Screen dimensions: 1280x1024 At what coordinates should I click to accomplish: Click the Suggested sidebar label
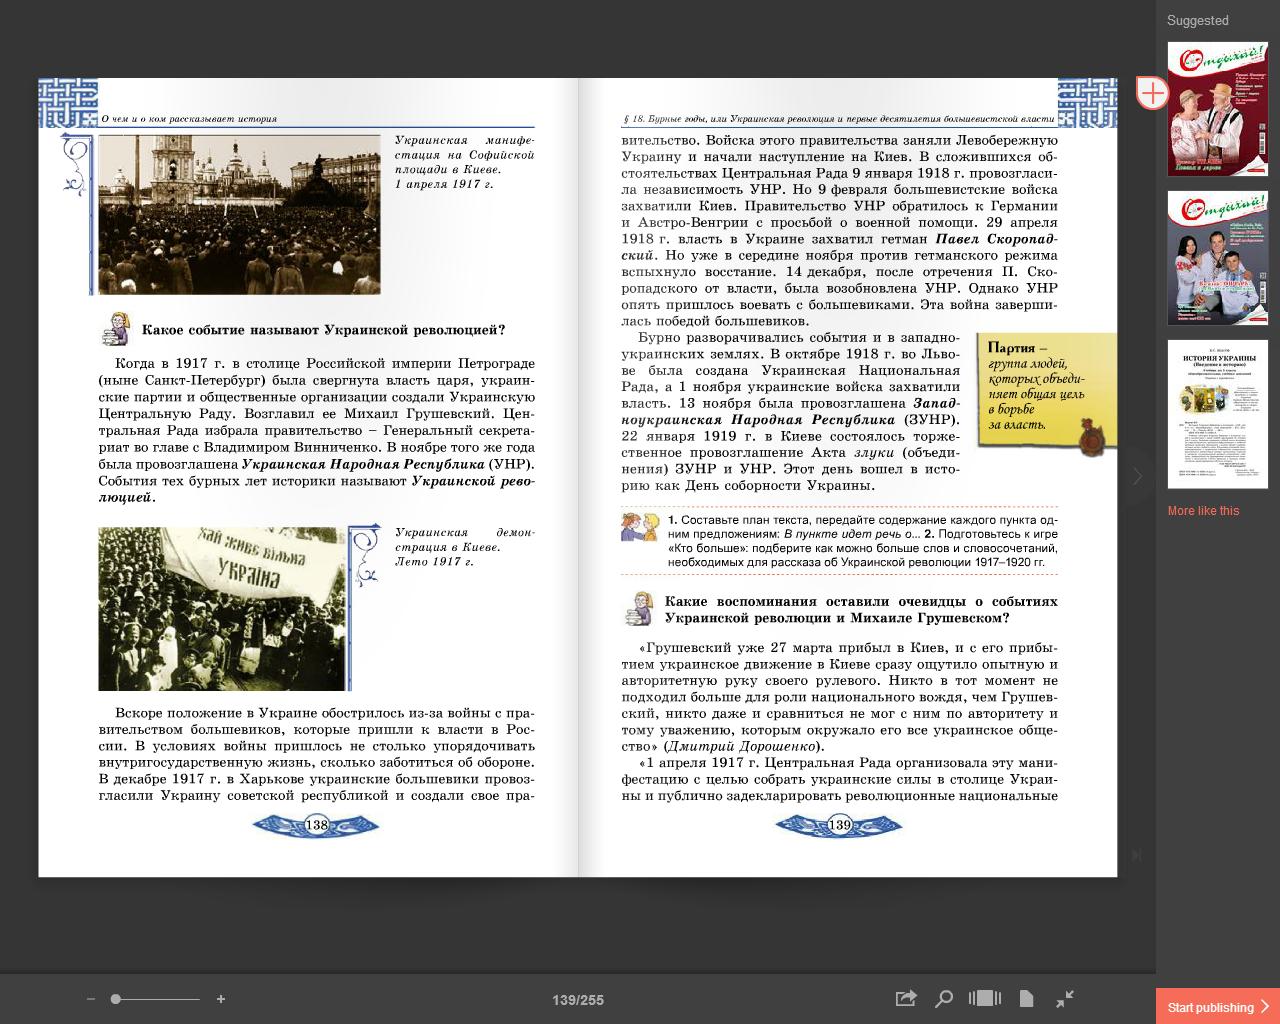pos(1197,20)
